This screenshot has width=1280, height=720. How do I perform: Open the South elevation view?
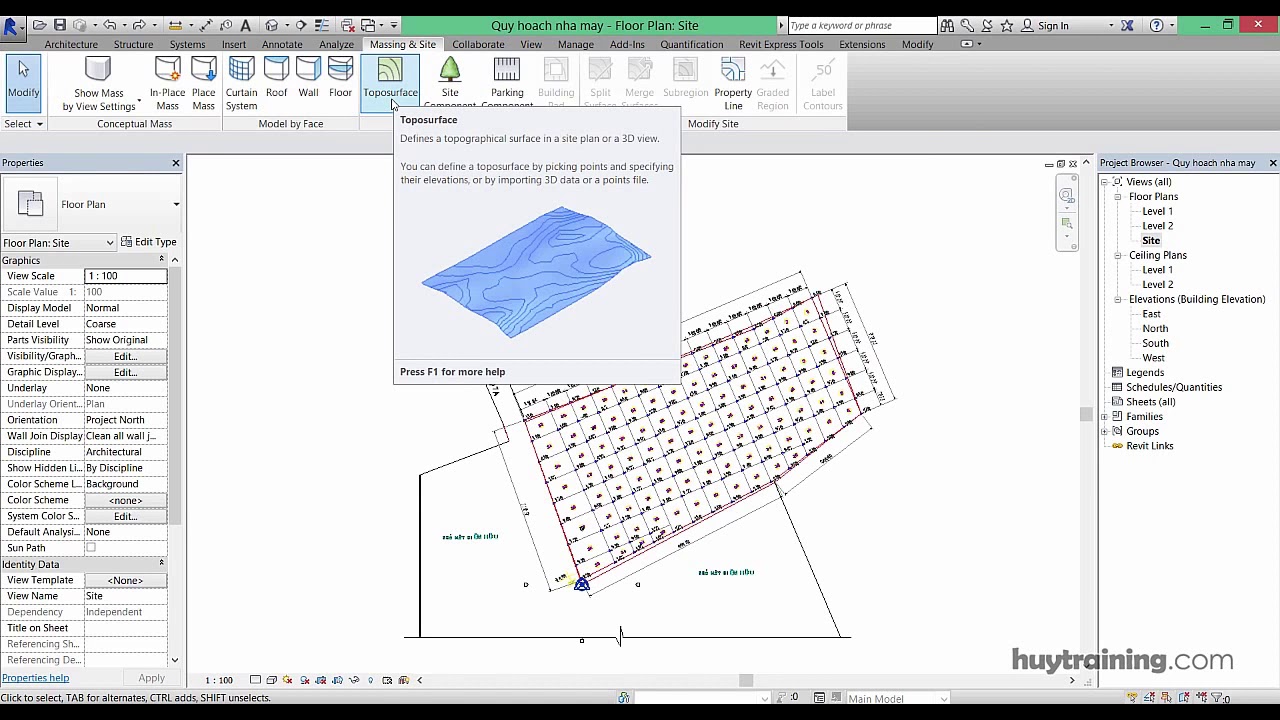pos(1155,343)
